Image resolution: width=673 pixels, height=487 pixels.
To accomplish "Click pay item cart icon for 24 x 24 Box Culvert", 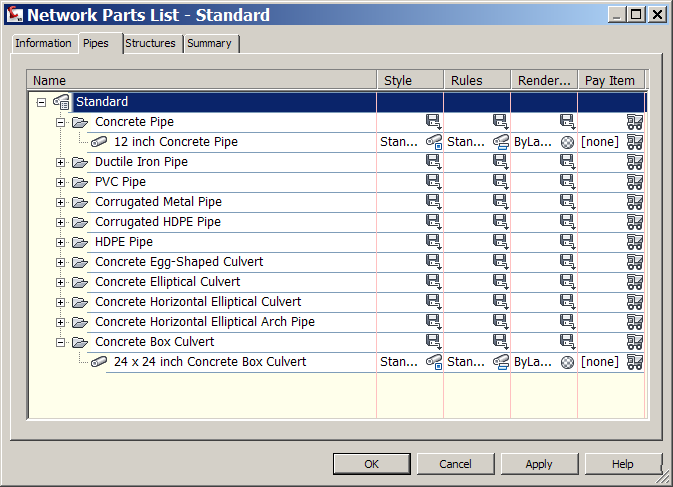I will 634,362.
